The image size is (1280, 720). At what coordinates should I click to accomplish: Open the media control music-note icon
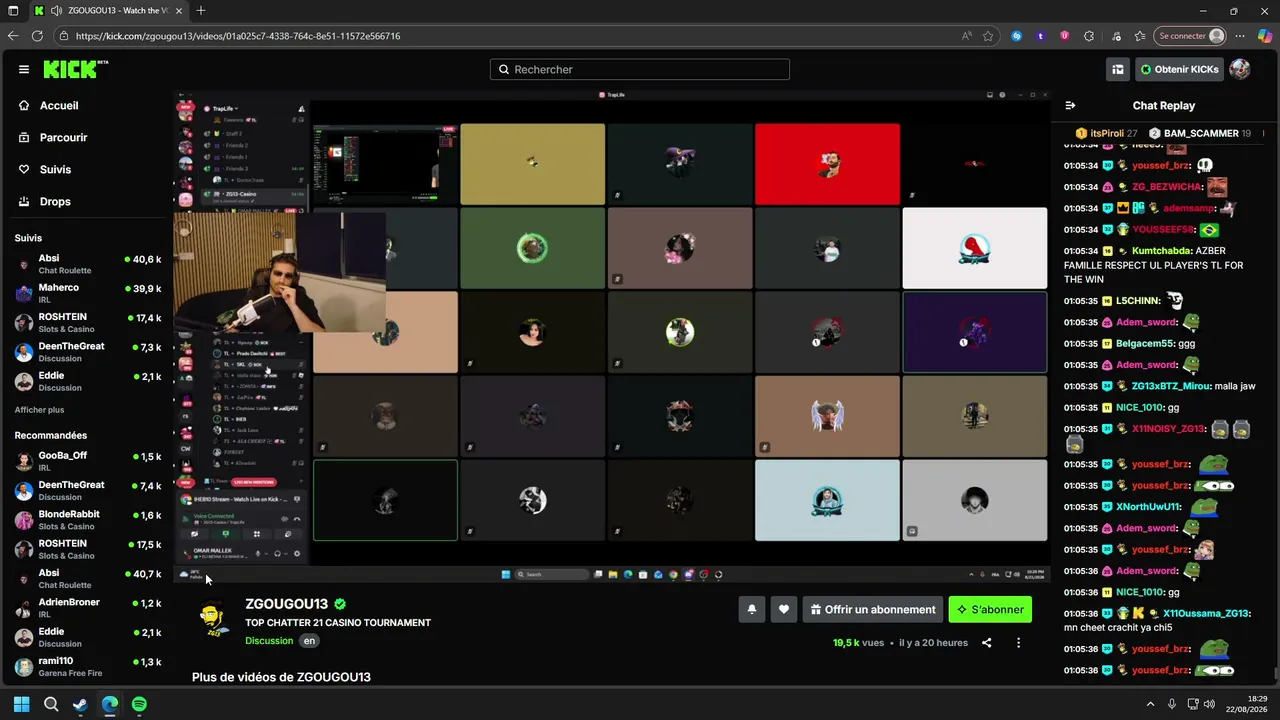(1116, 36)
